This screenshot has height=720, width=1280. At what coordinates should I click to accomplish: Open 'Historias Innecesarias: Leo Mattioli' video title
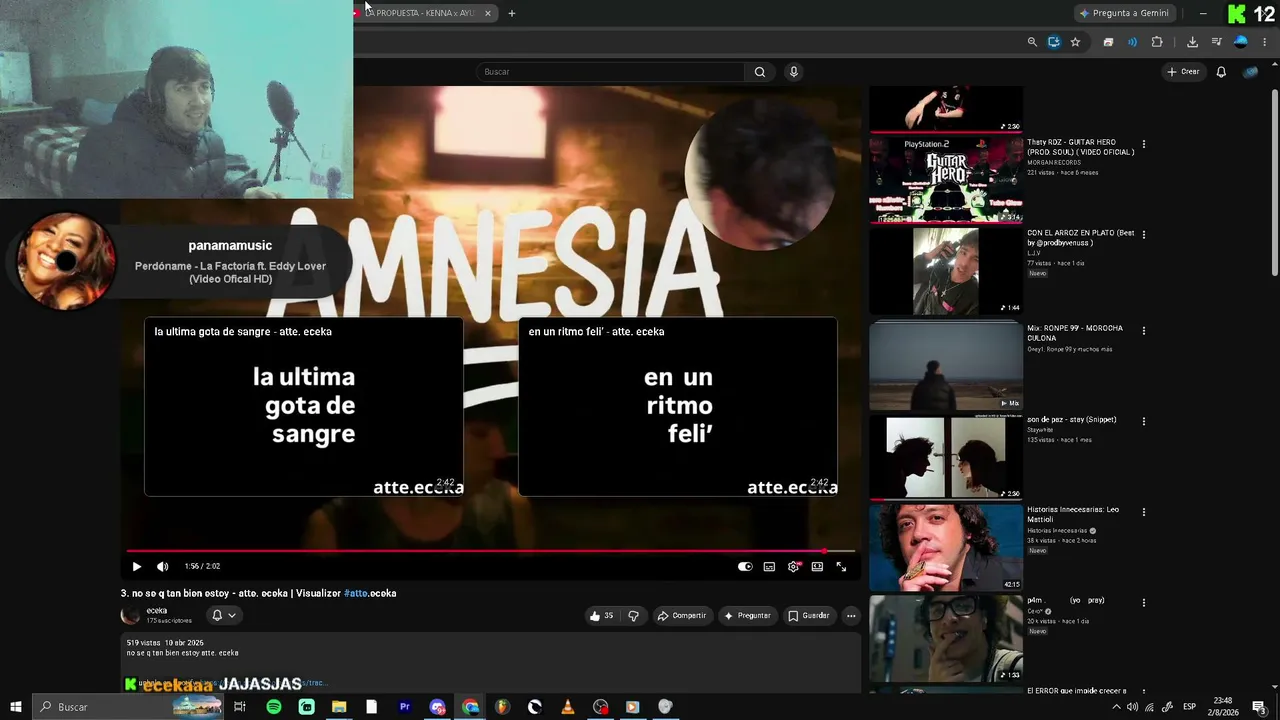tap(1073, 515)
